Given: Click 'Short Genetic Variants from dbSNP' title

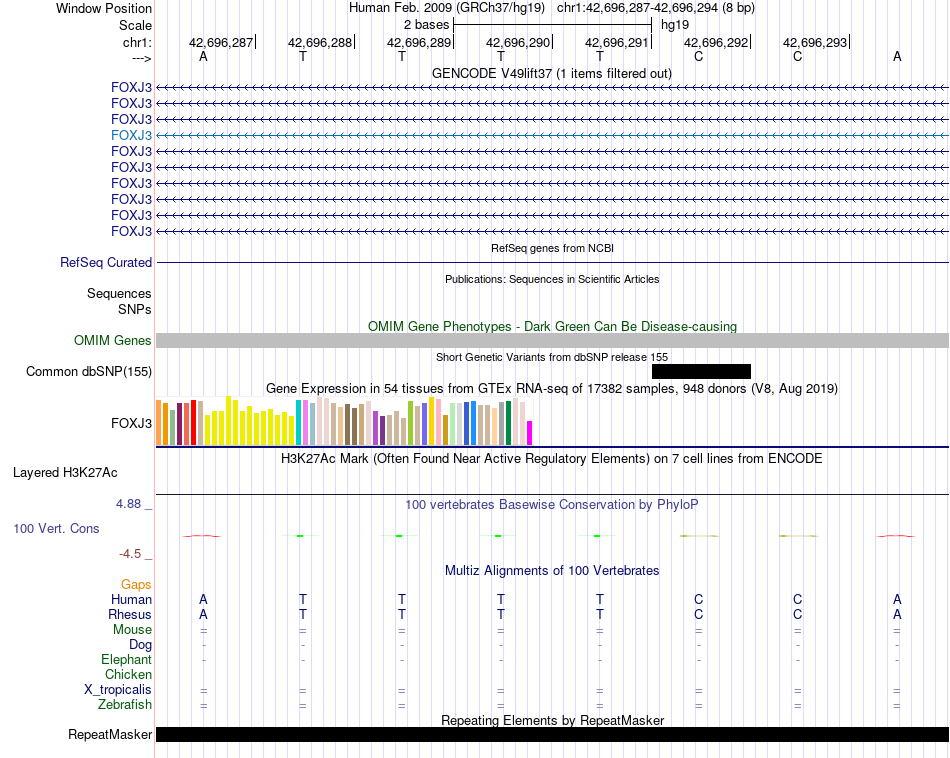Looking at the screenshot, I should pyautogui.click(x=552, y=357).
